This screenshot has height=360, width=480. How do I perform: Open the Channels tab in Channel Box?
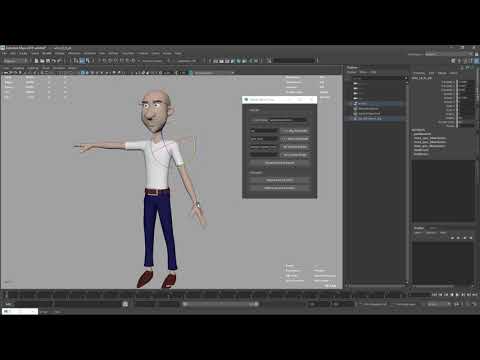click(419, 73)
